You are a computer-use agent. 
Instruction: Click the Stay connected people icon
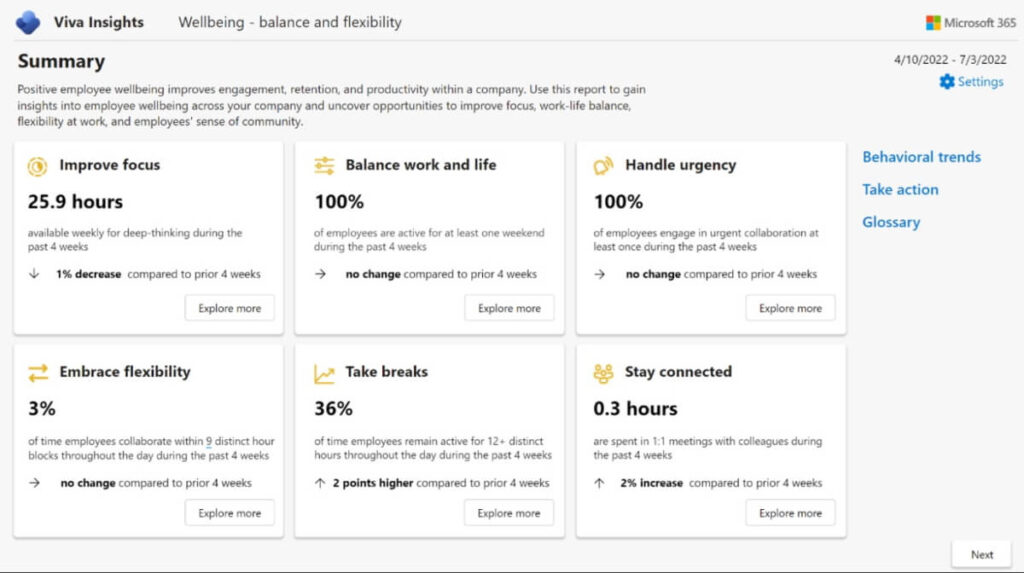pyautogui.click(x=603, y=373)
